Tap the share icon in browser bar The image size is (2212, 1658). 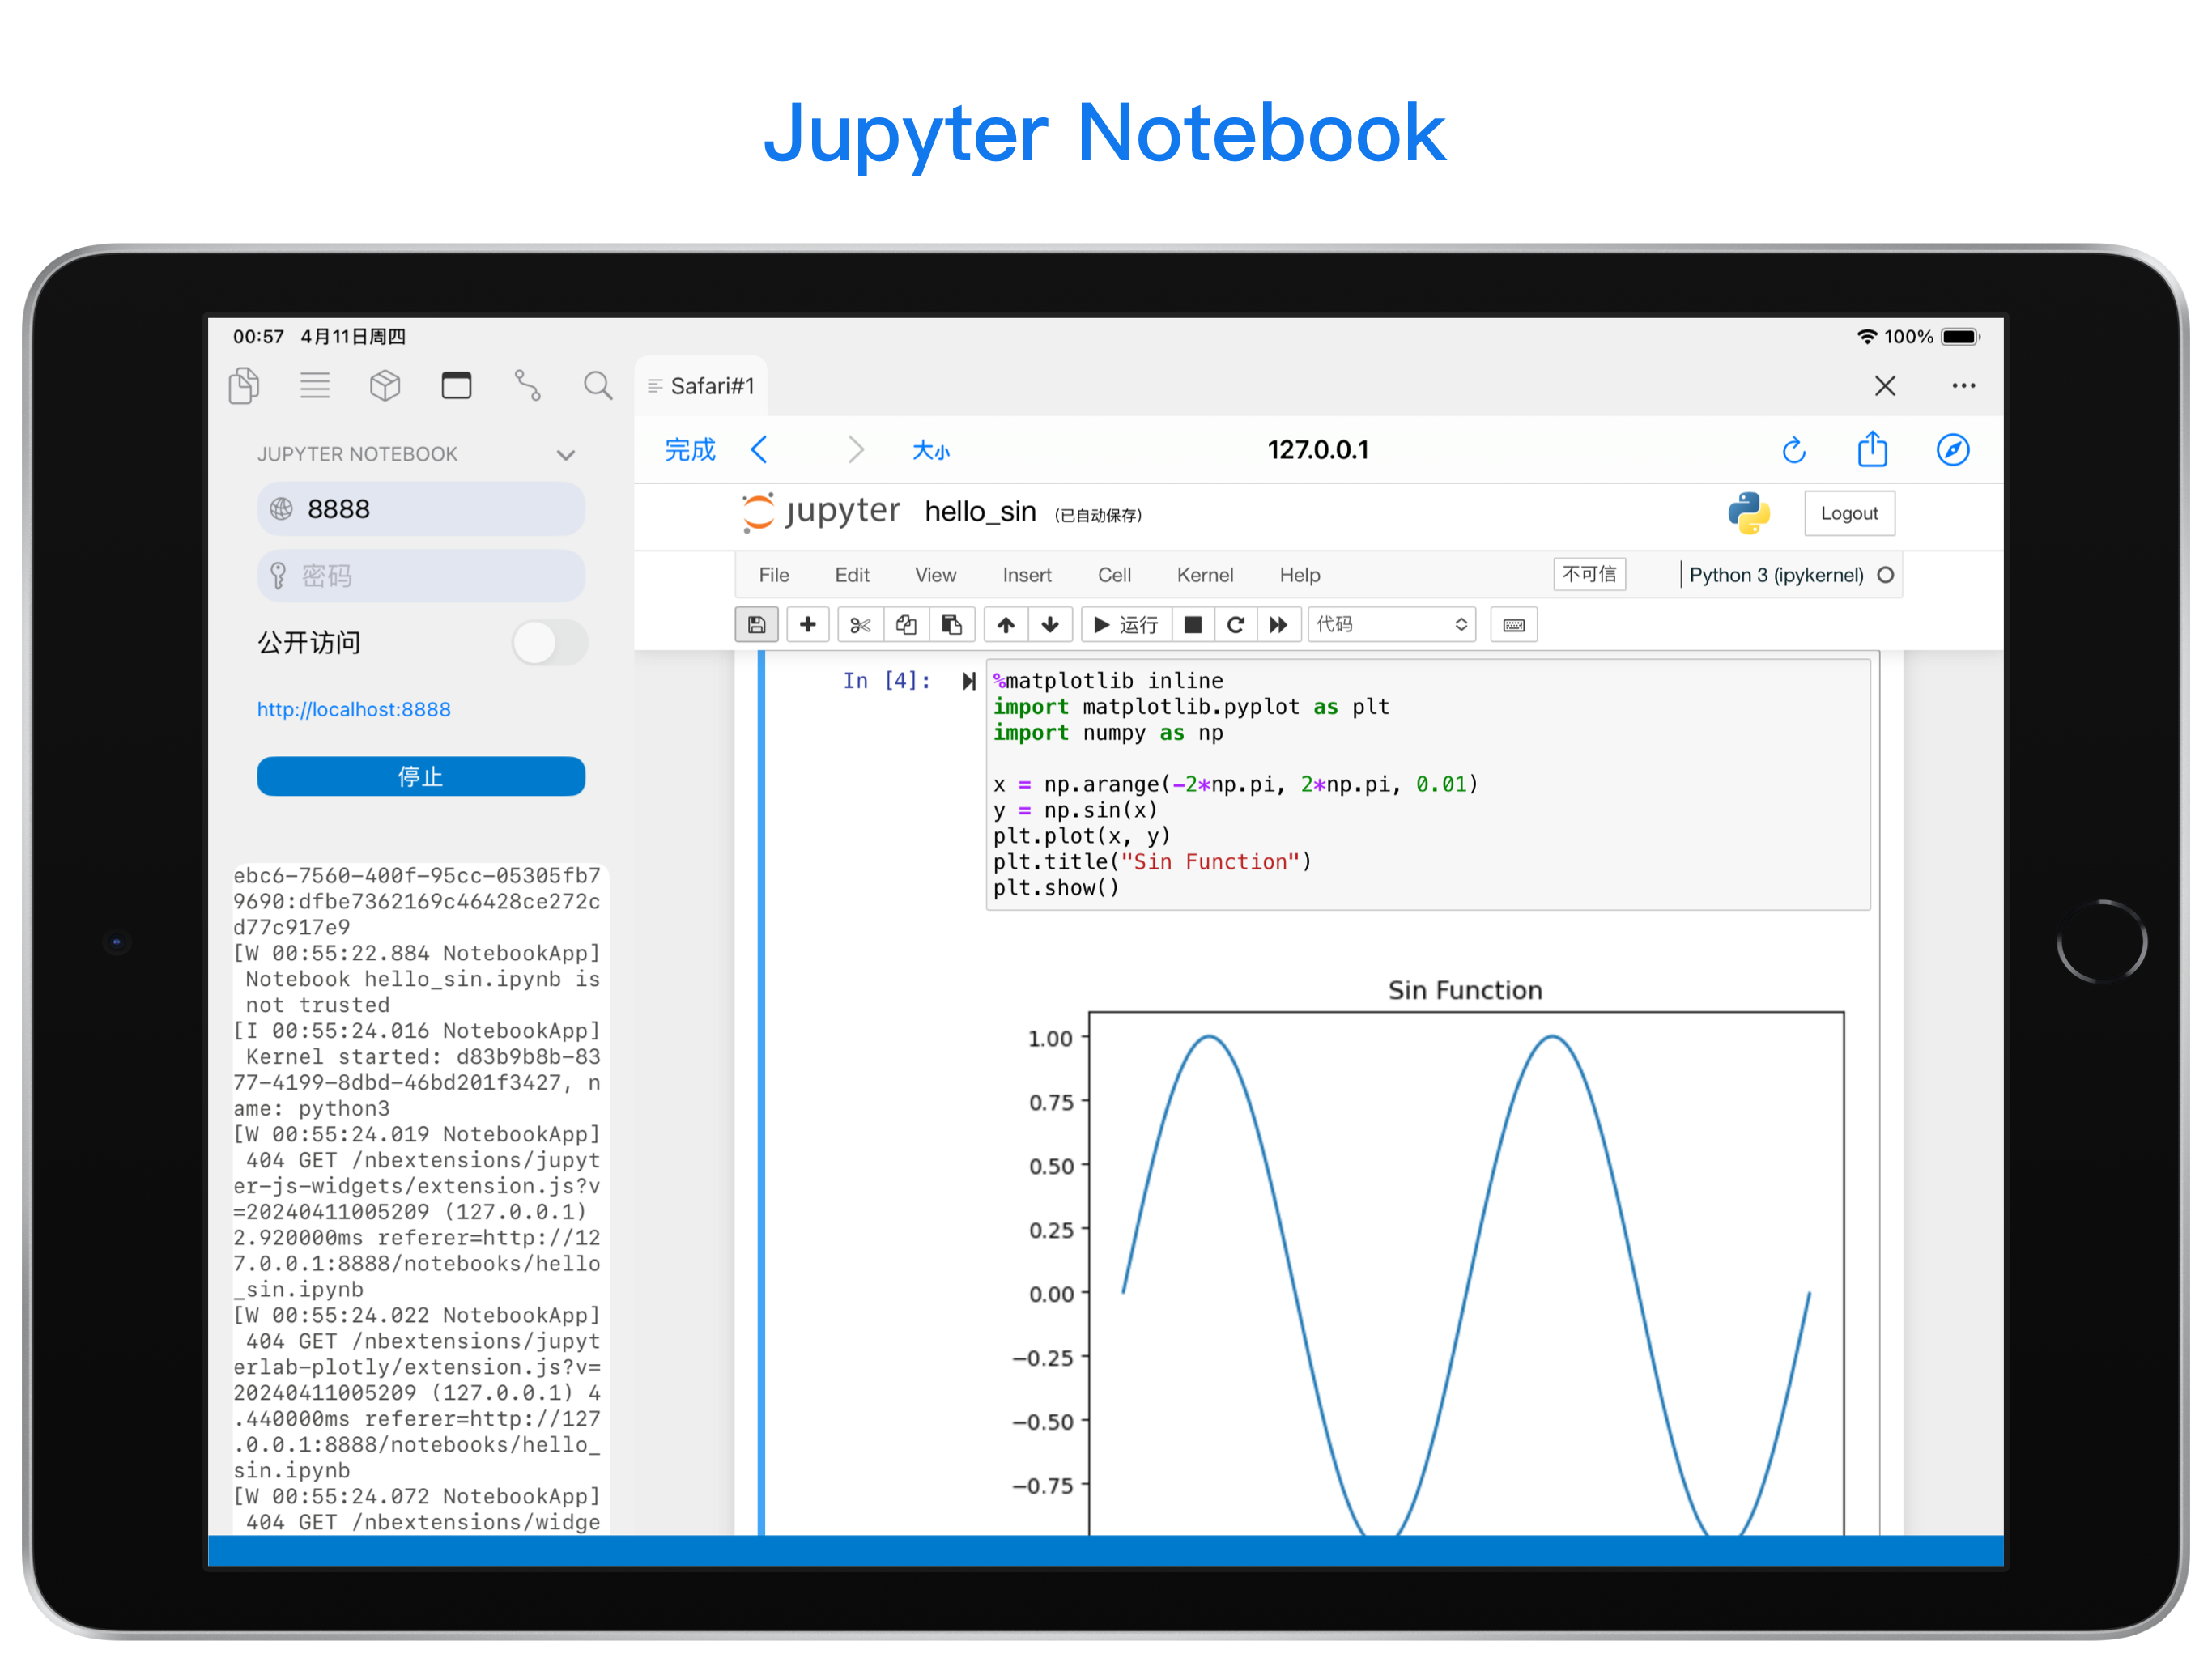click(1872, 450)
